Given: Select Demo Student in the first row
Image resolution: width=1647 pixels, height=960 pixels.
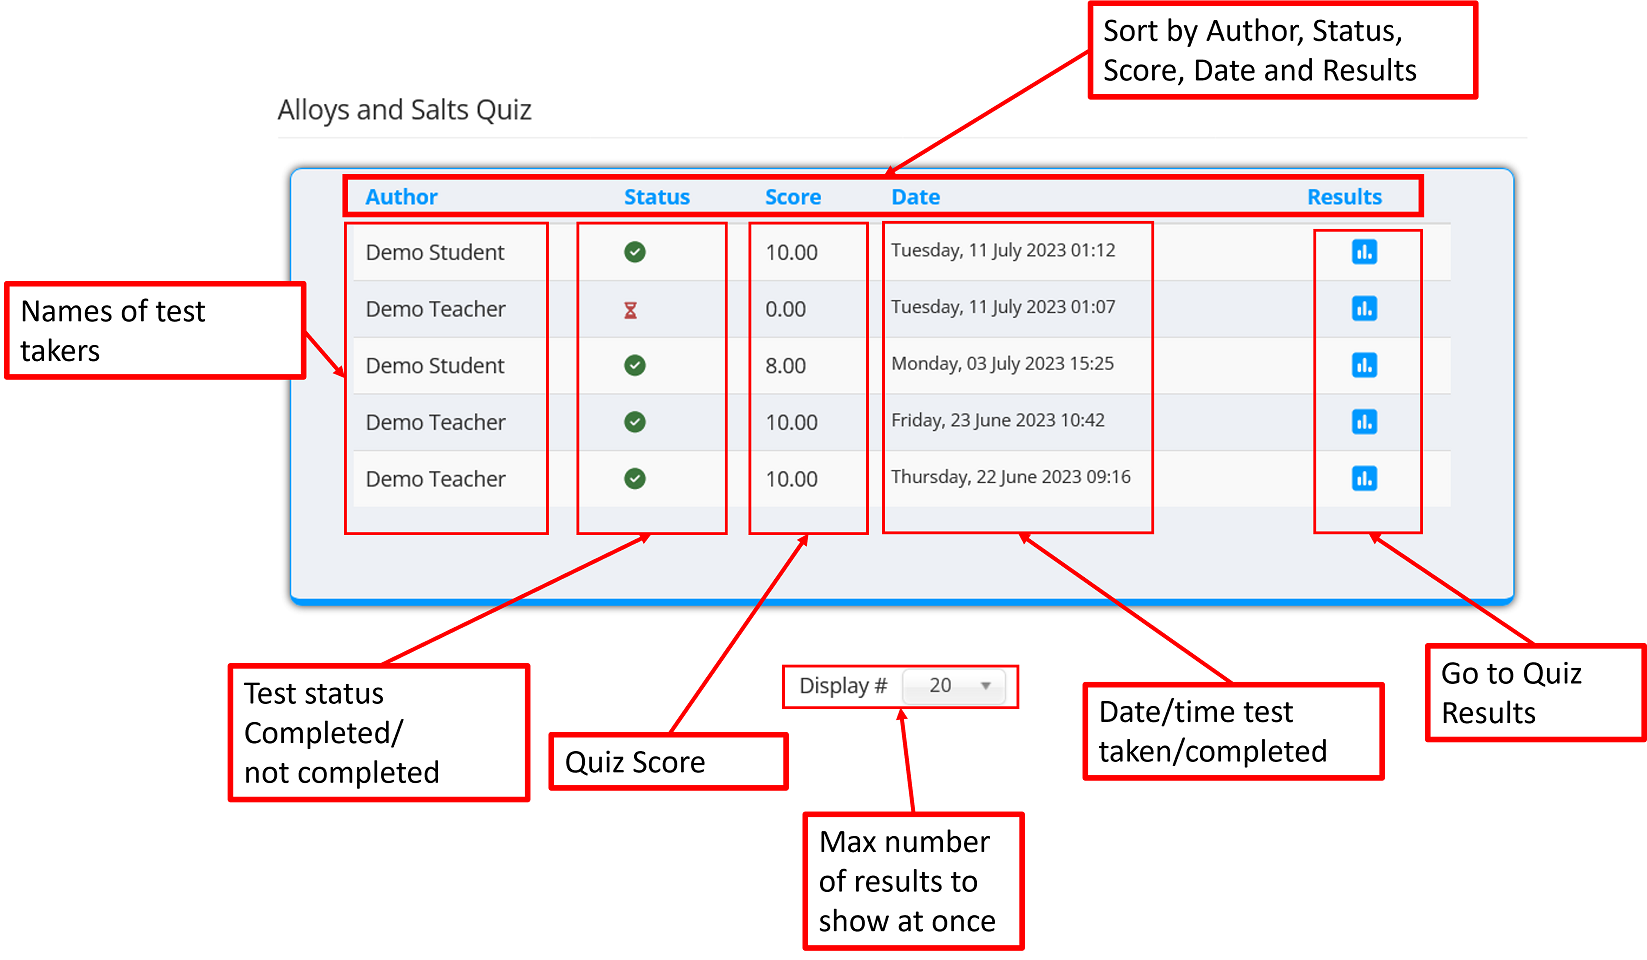Looking at the screenshot, I should [x=435, y=252].
